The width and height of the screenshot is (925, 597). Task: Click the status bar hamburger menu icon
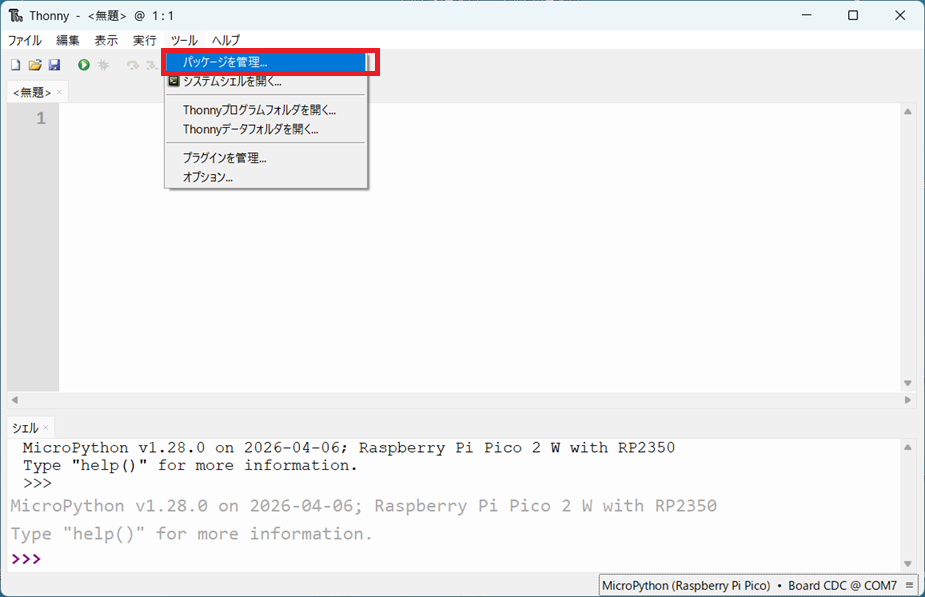[x=909, y=585]
